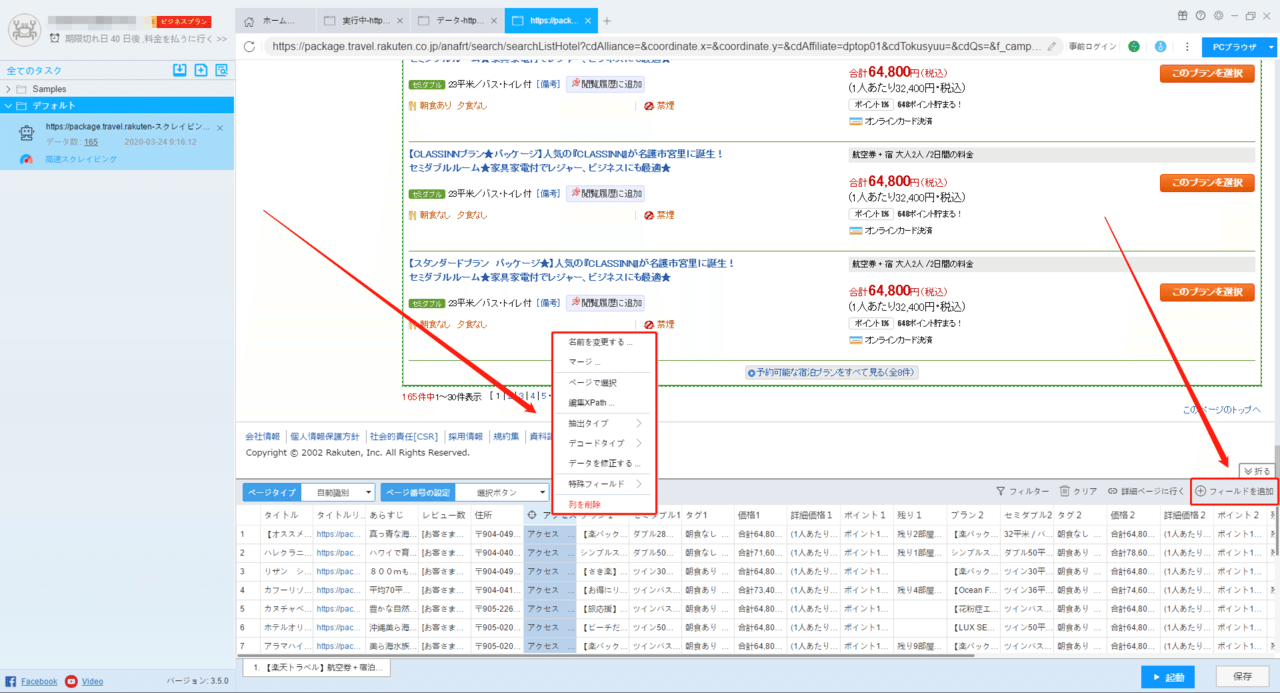Close the active https://pack tab
Image resolution: width=1280 pixels, height=693 pixels.
[x=587, y=21]
